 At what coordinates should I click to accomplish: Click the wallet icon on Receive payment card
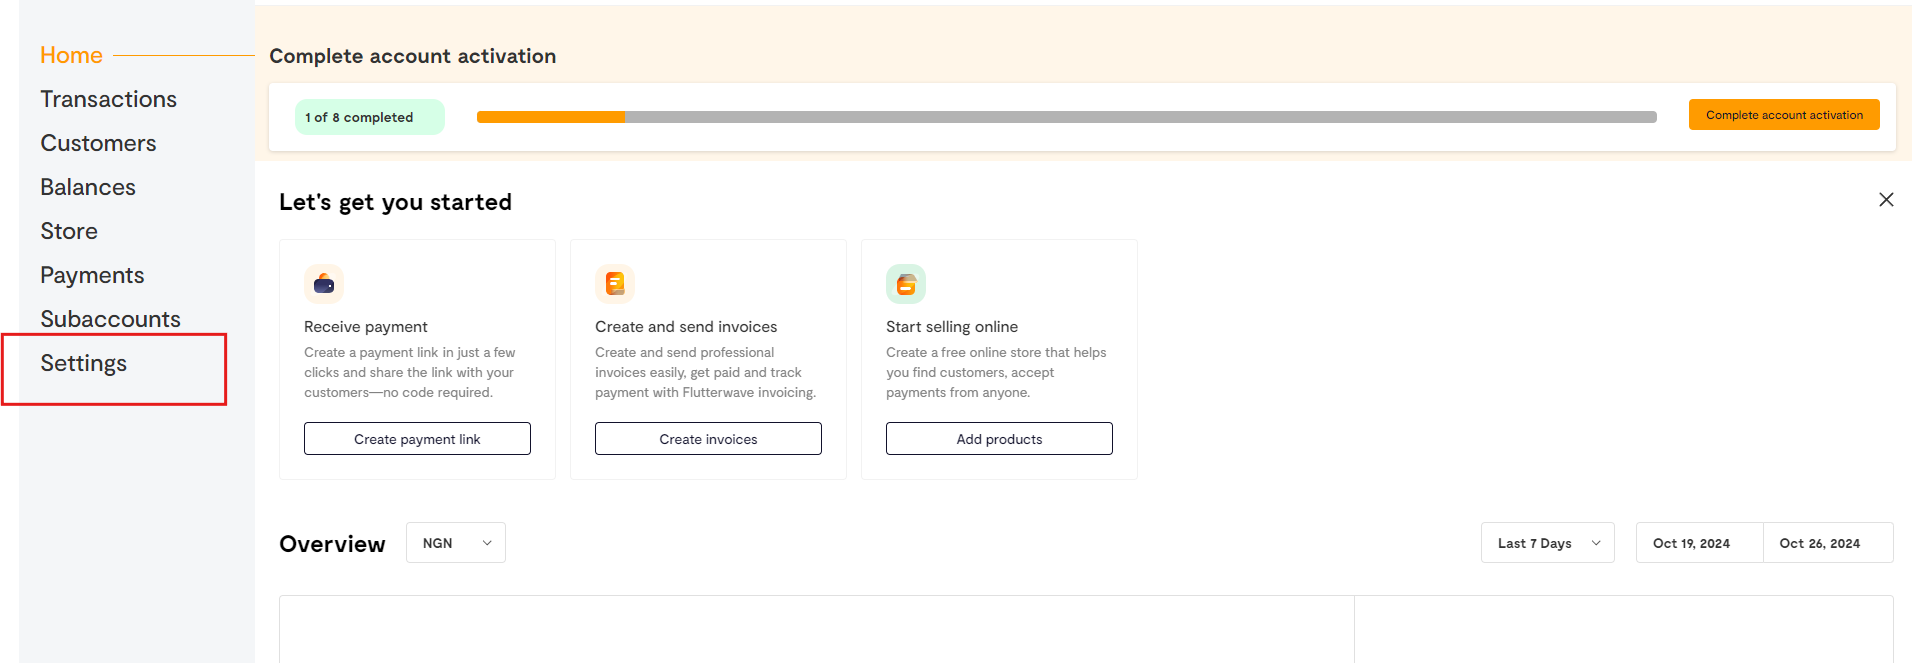pyautogui.click(x=324, y=284)
